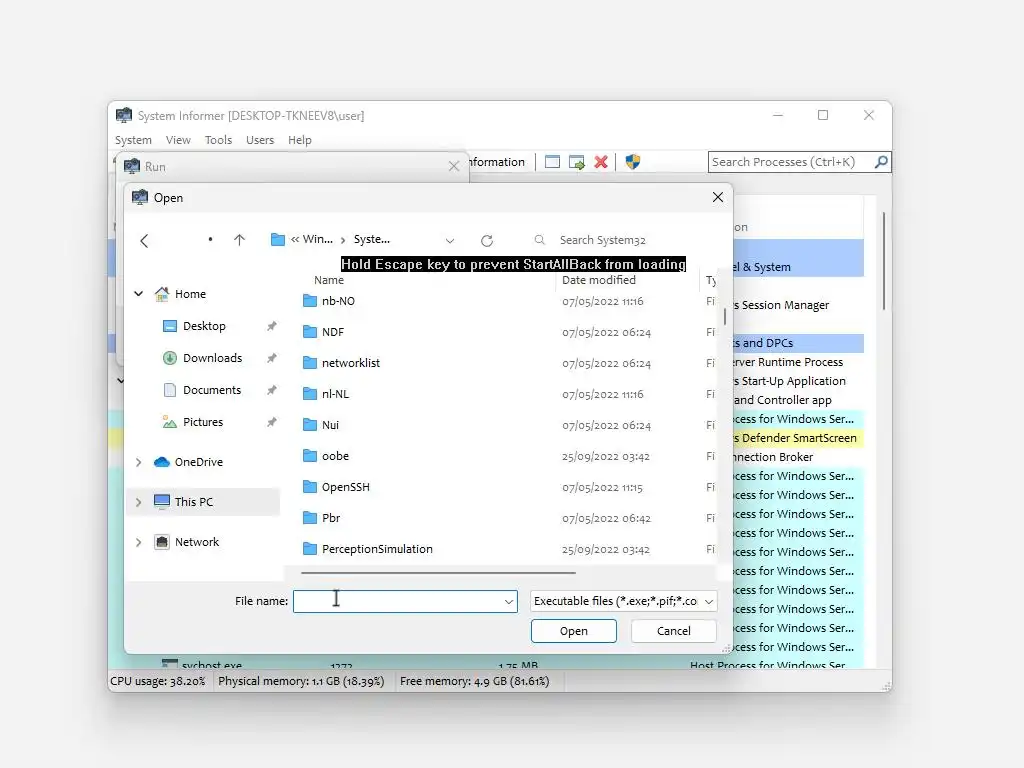Collapse the Home tree node
The image size is (1024, 768).
coord(138,294)
